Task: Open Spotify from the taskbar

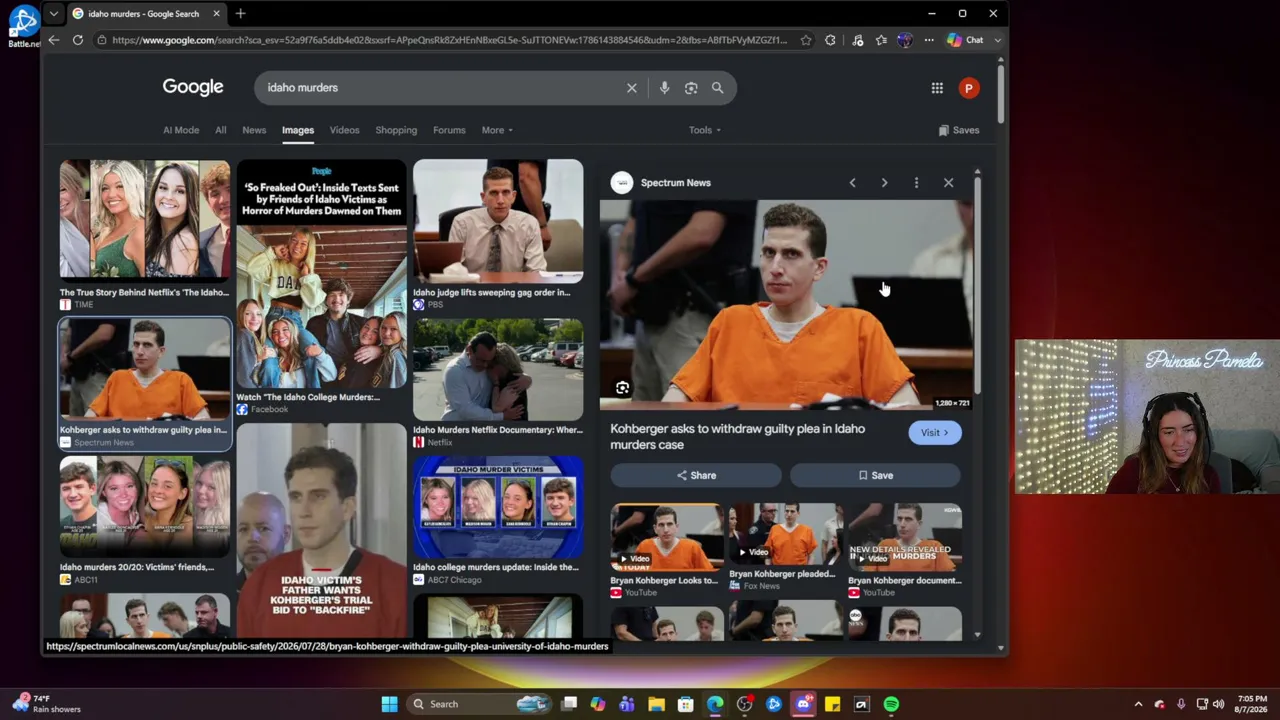Action: [x=891, y=704]
